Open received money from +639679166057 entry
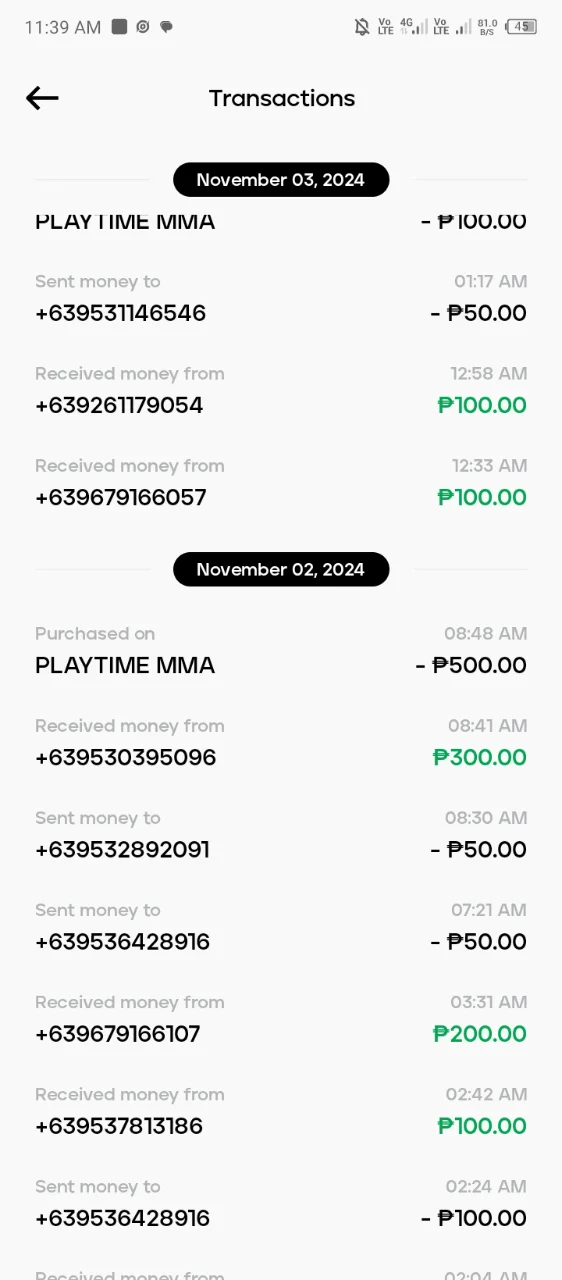The image size is (562, 1280). 281,483
